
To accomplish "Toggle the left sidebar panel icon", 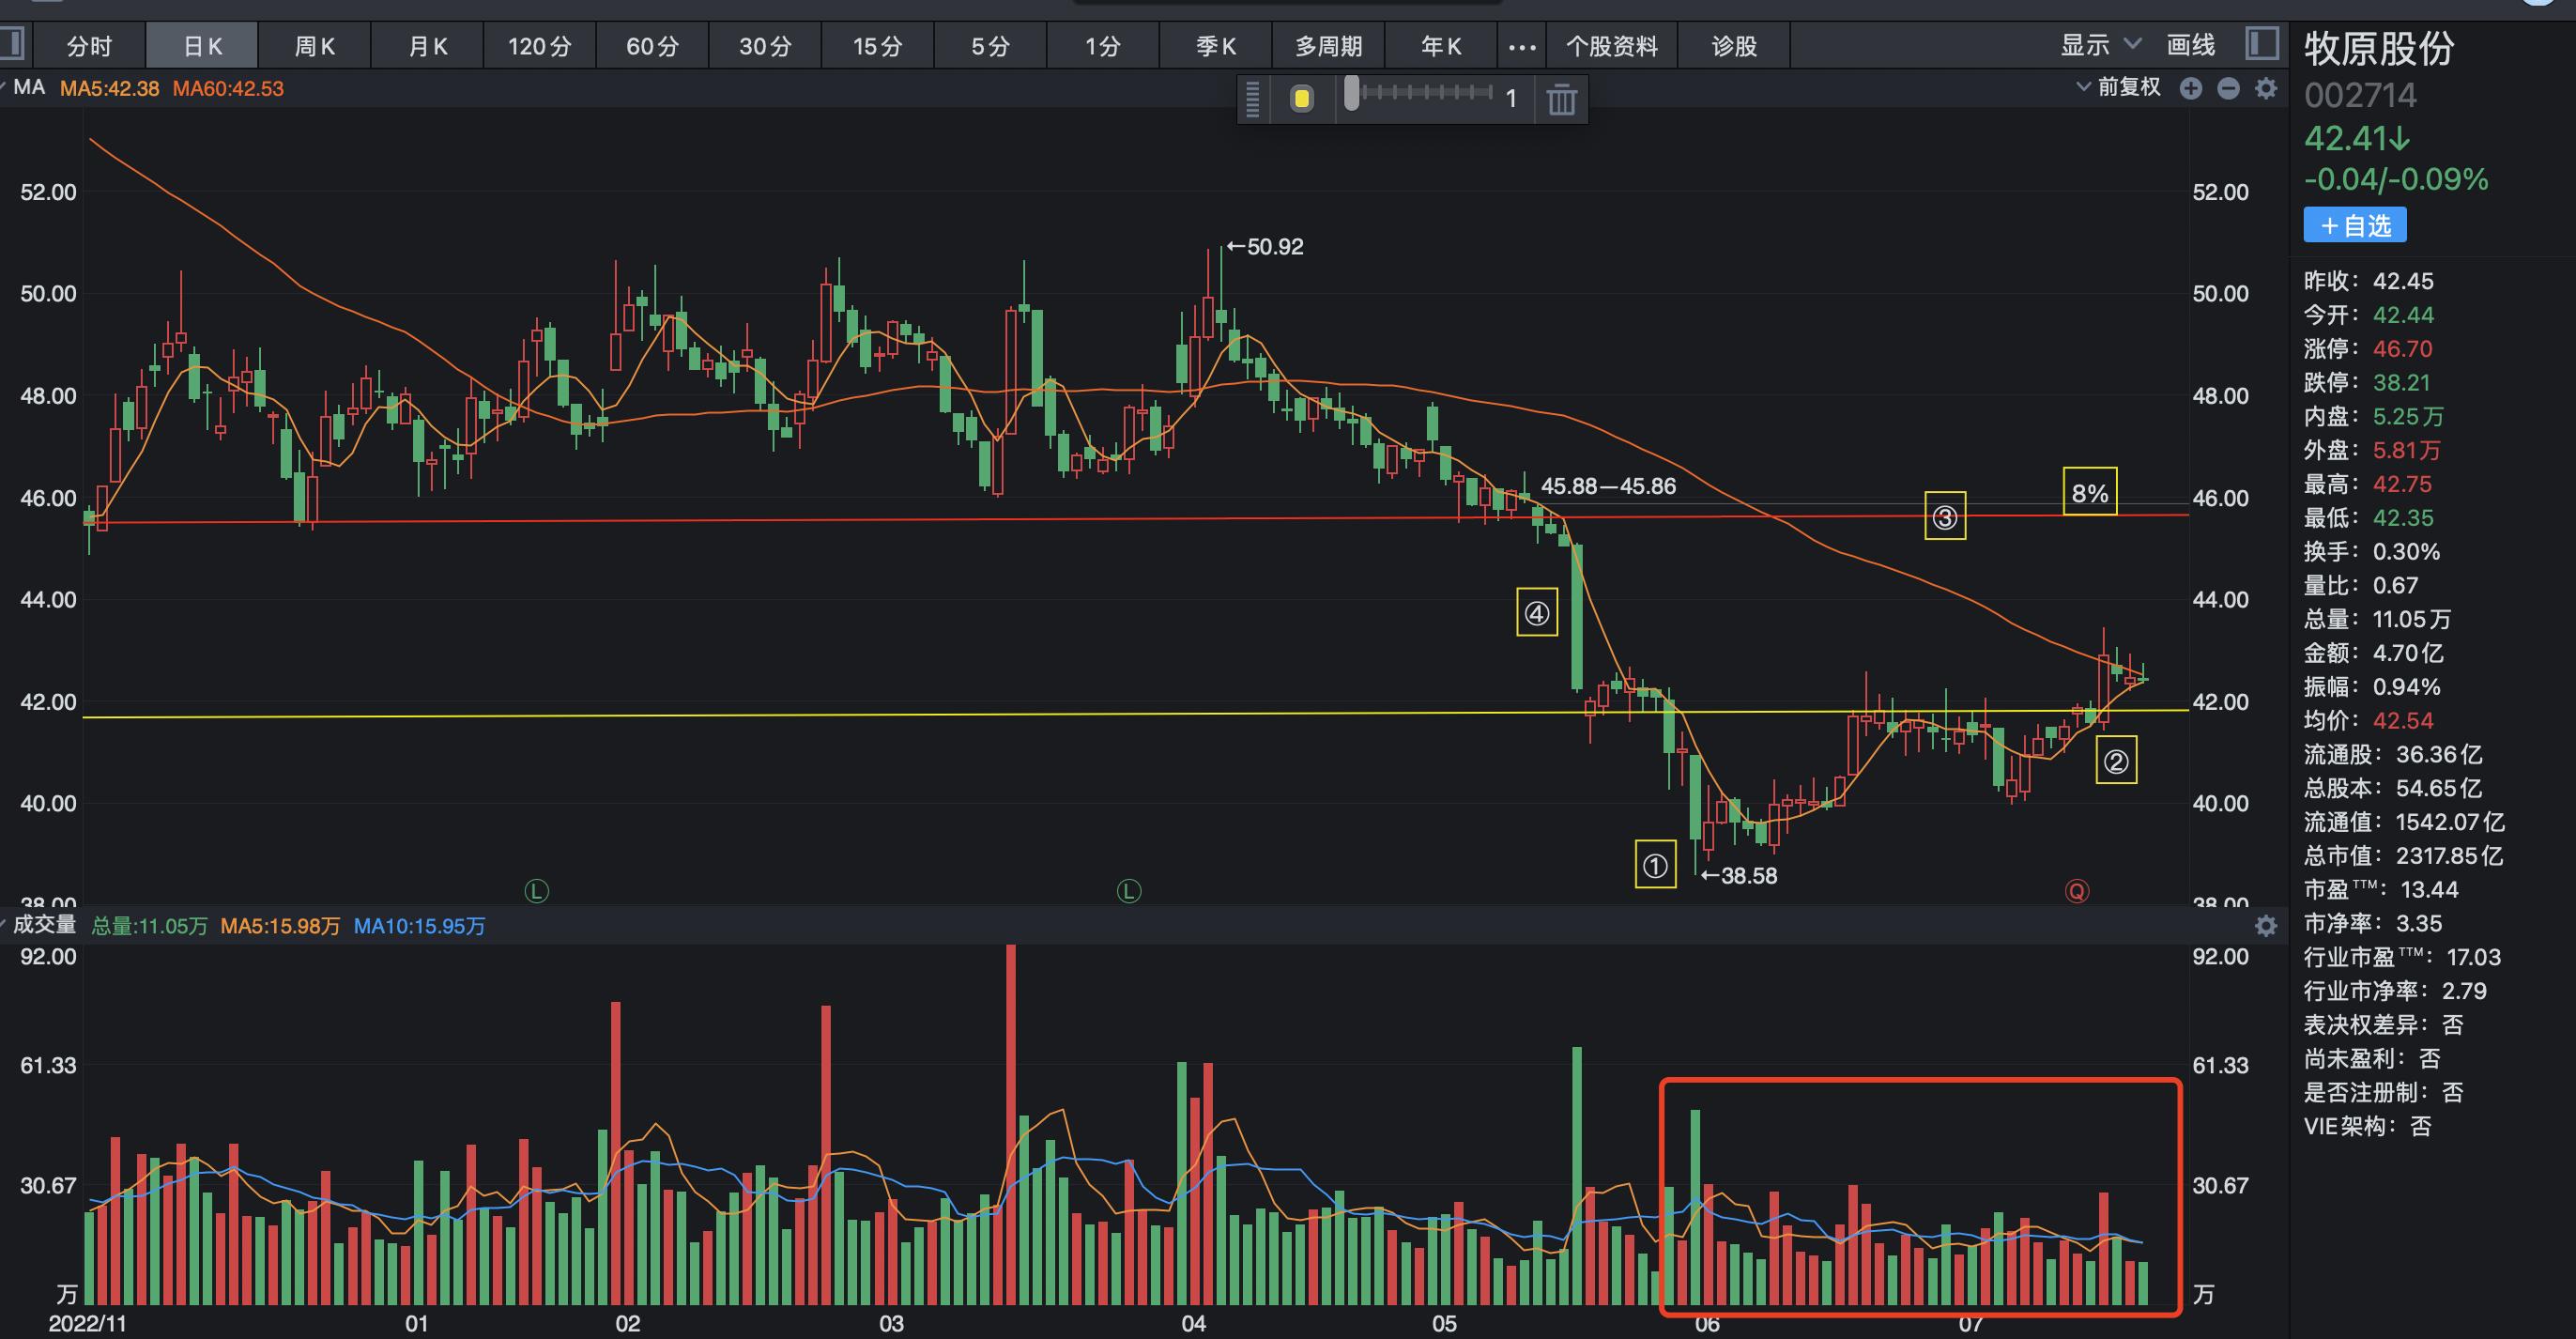I will (11, 45).
